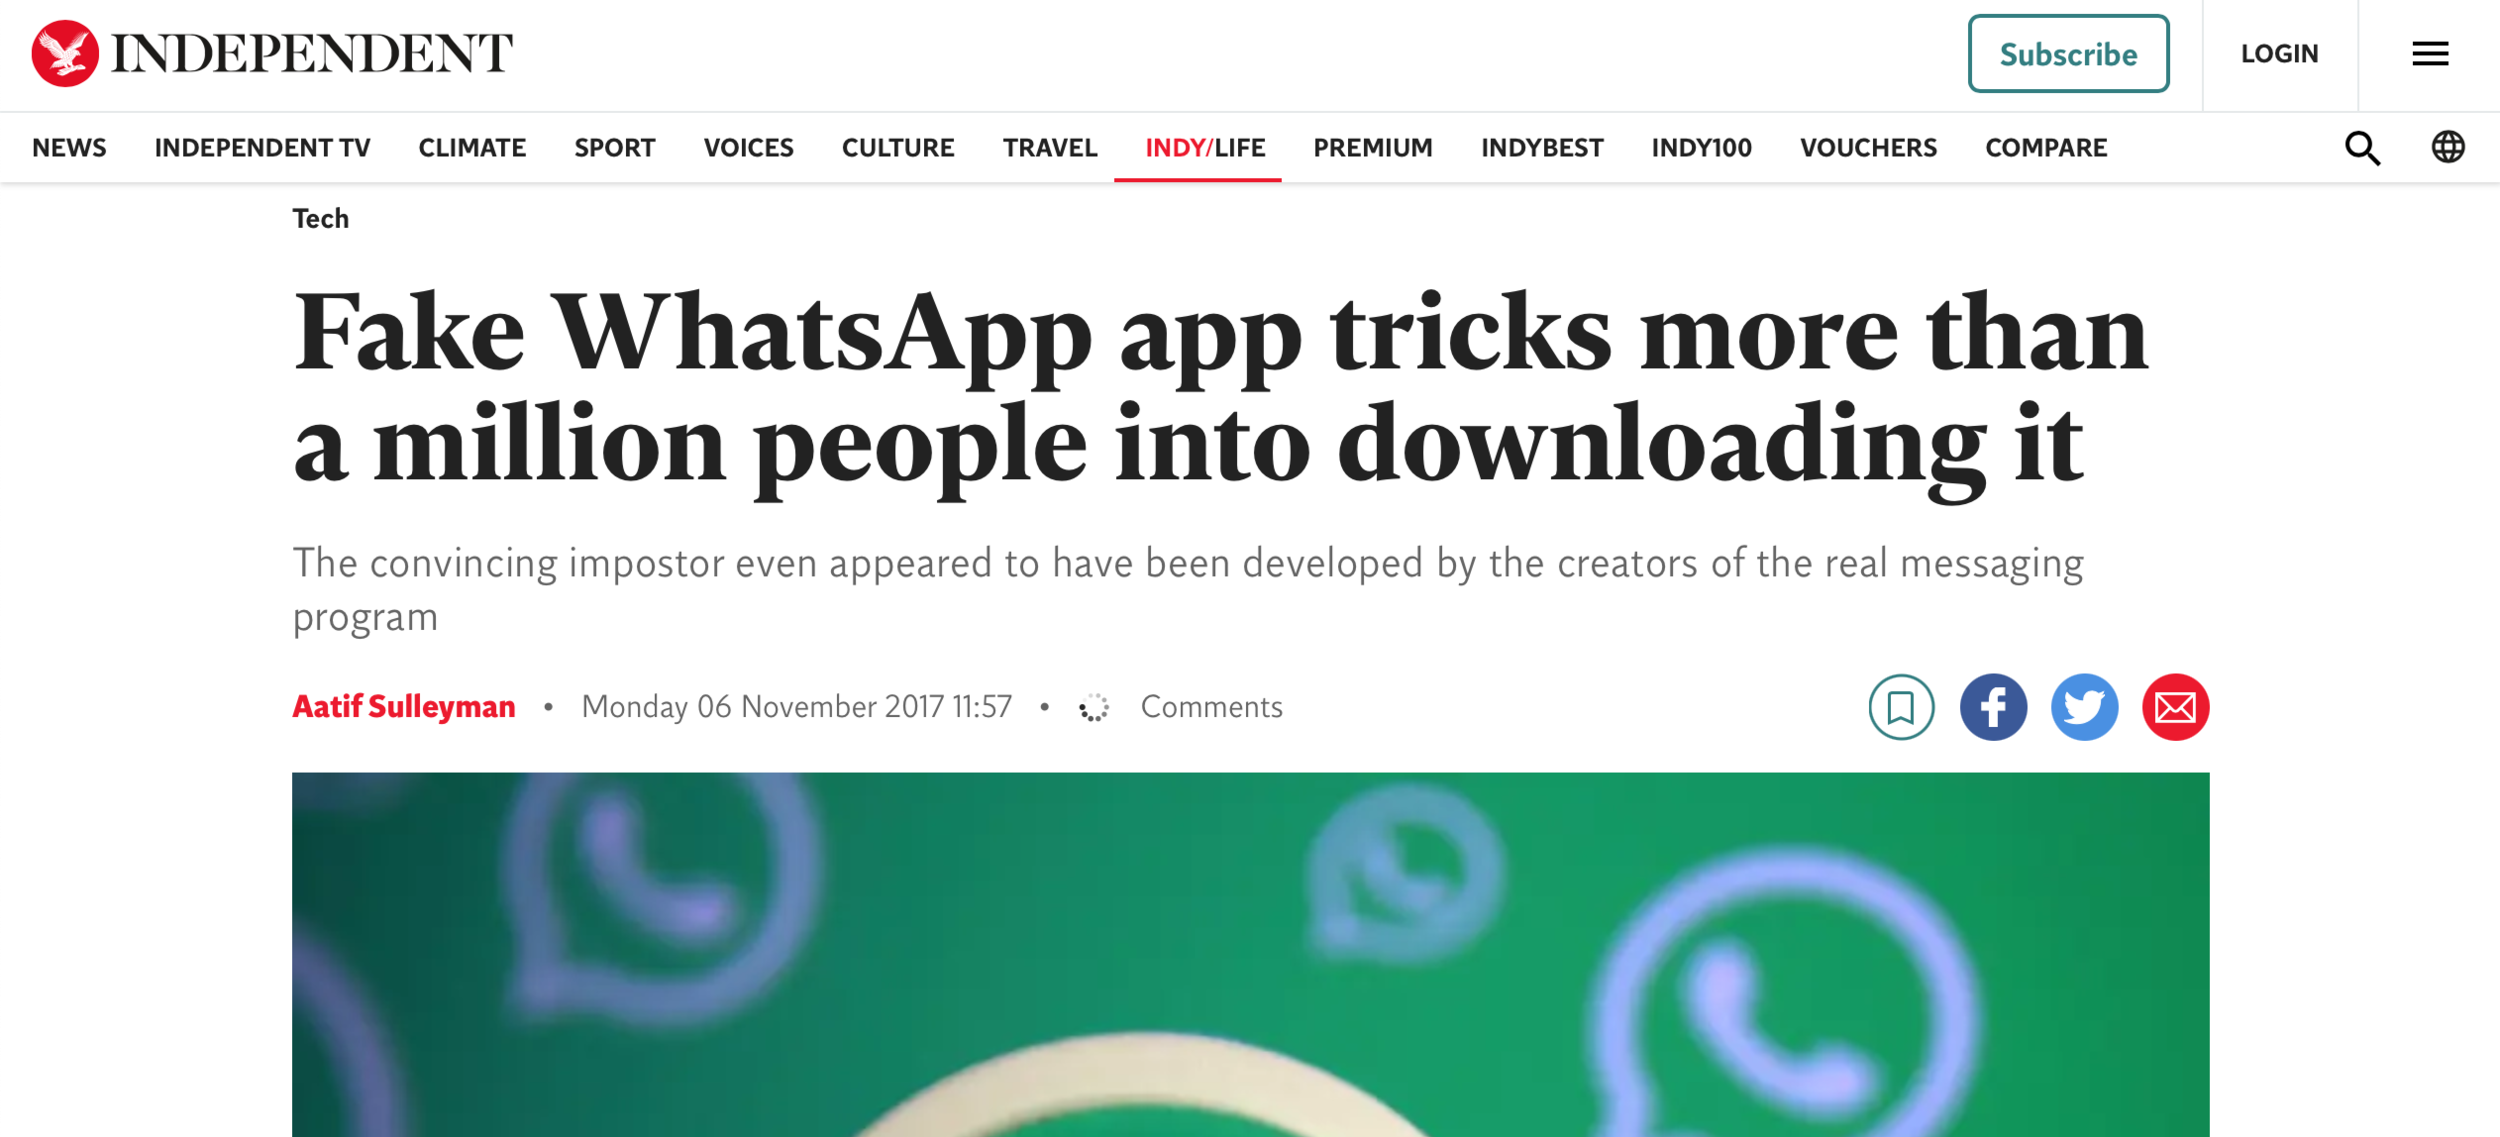Open the INDYBEST section
Screen dimensions: 2500x1137
coord(1541,148)
